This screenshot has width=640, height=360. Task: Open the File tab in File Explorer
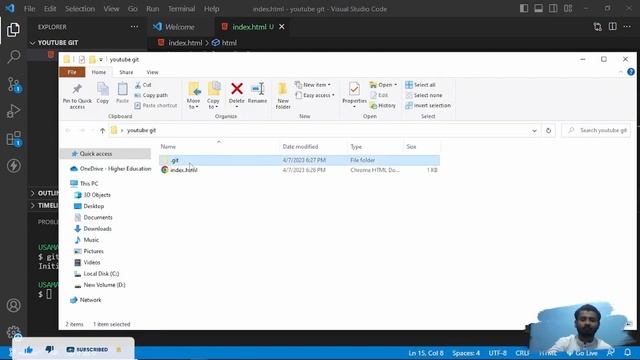pos(72,72)
